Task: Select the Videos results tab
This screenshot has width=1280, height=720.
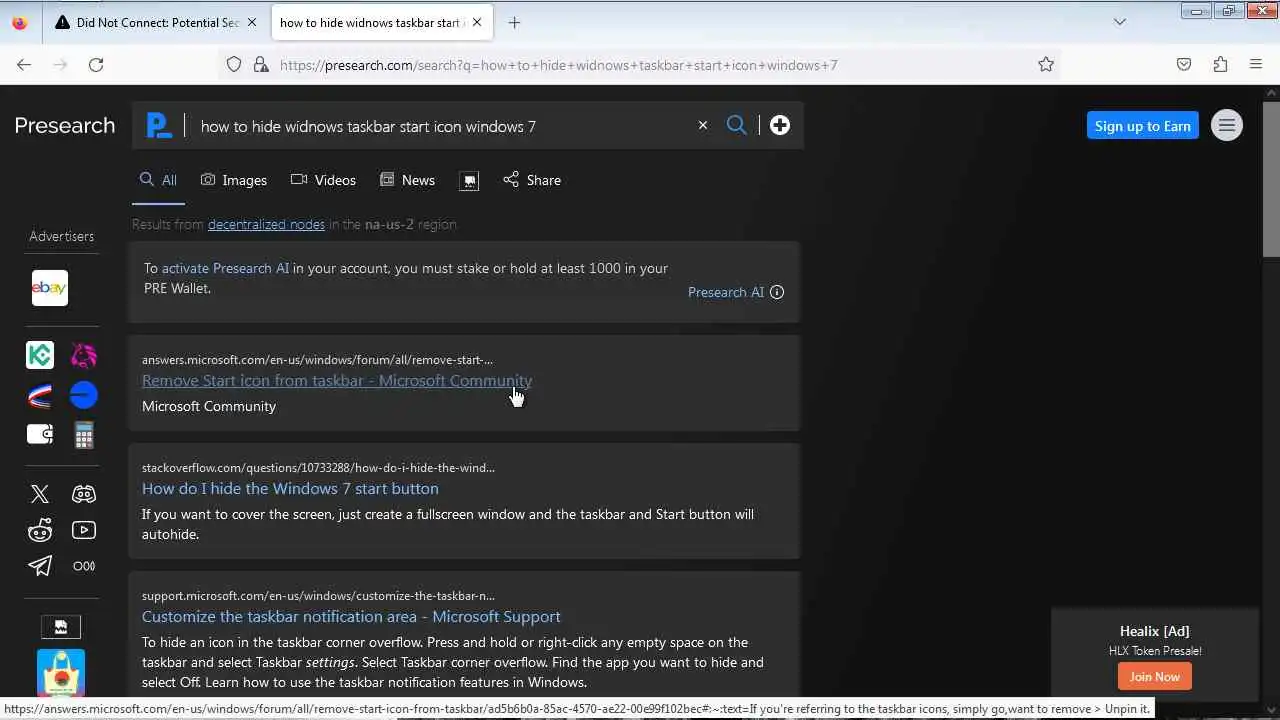Action: (323, 180)
